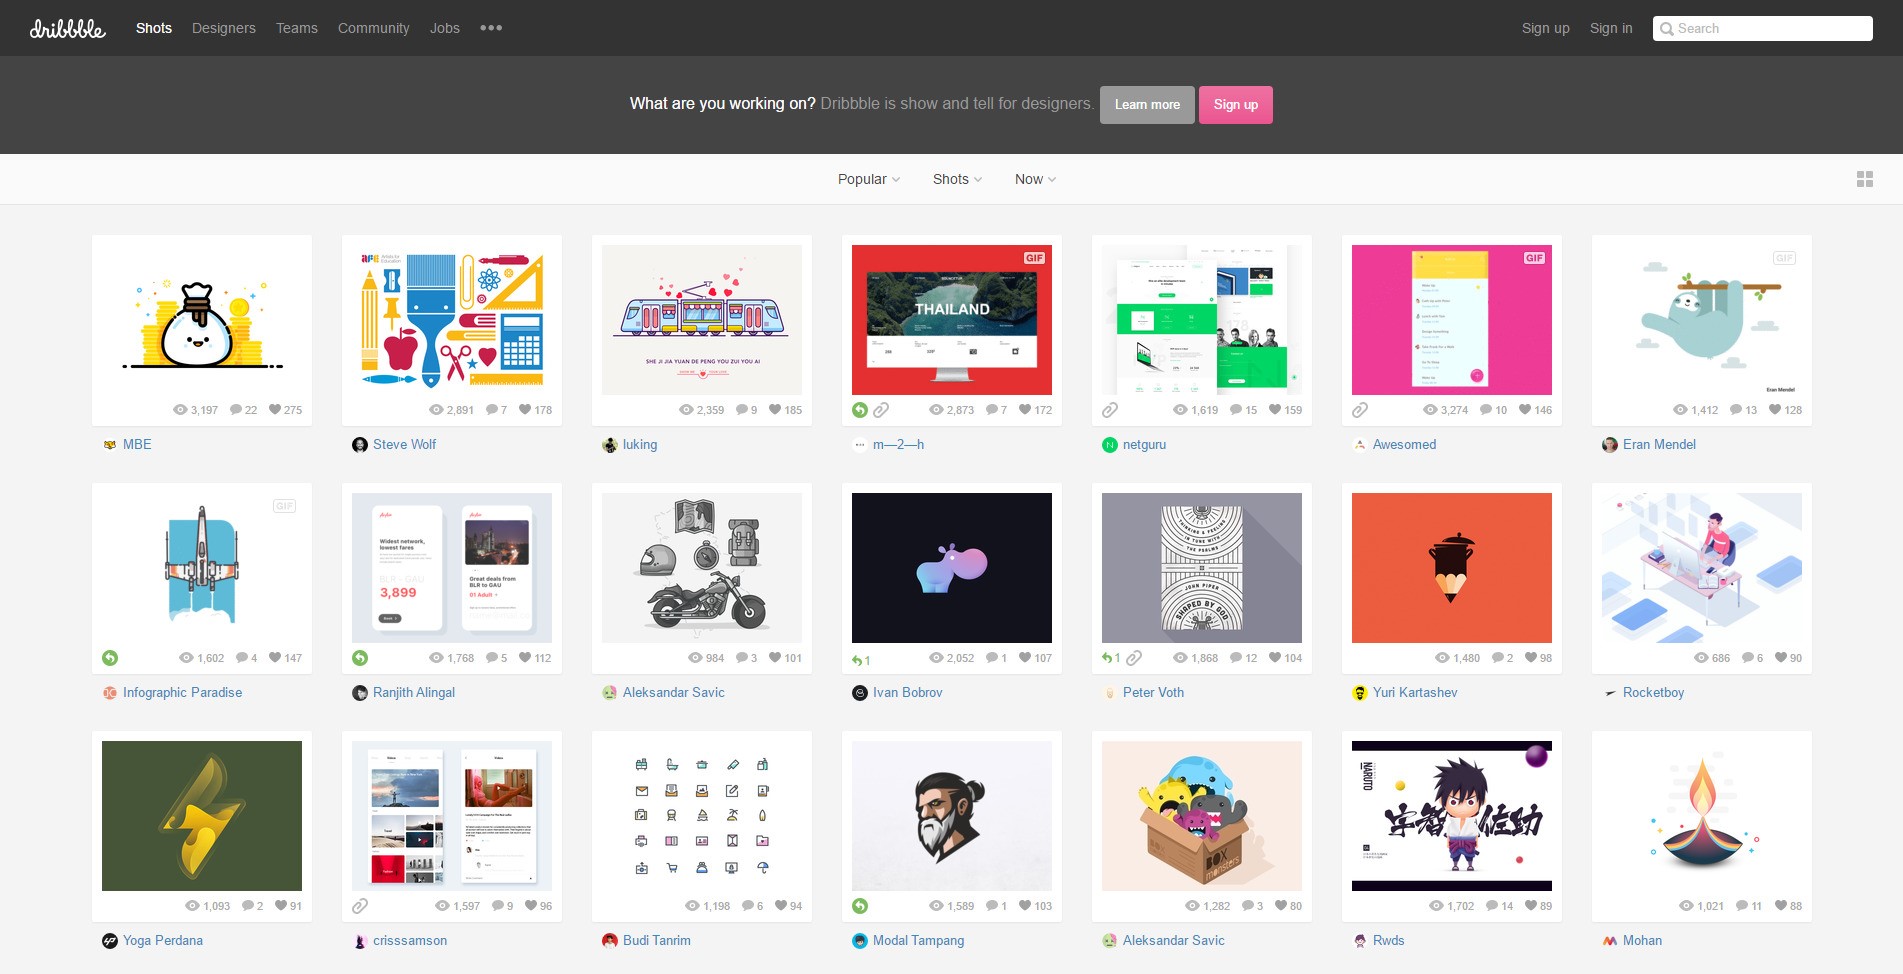This screenshot has width=1903, height=974.
Task: Open the Teams navigation item
Action: pyautogui.click(x=297, y=28)
